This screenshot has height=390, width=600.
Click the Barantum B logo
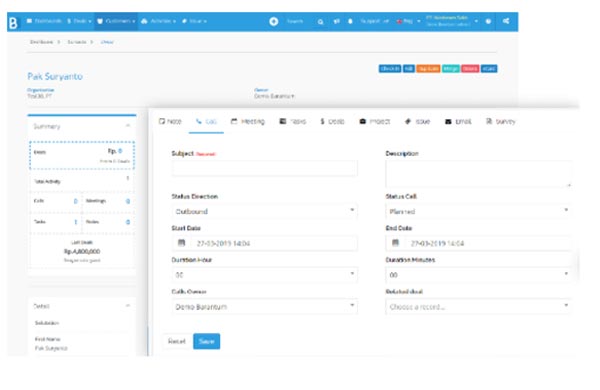point(13,23)
